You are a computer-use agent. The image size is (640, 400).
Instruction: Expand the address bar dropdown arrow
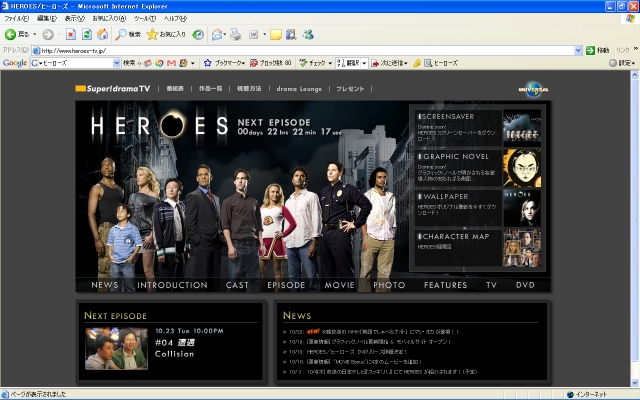[578, 50]
